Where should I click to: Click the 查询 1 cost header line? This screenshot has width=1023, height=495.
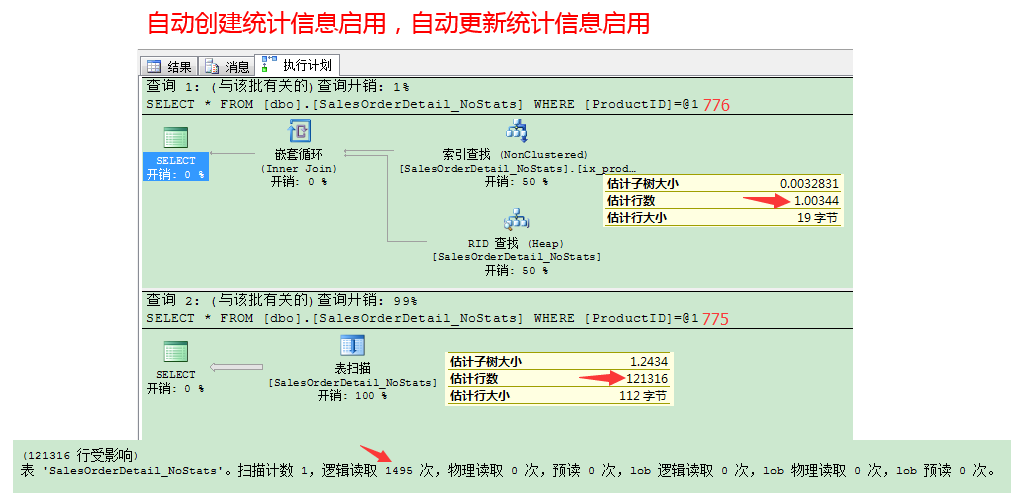[x=278, y=87]
